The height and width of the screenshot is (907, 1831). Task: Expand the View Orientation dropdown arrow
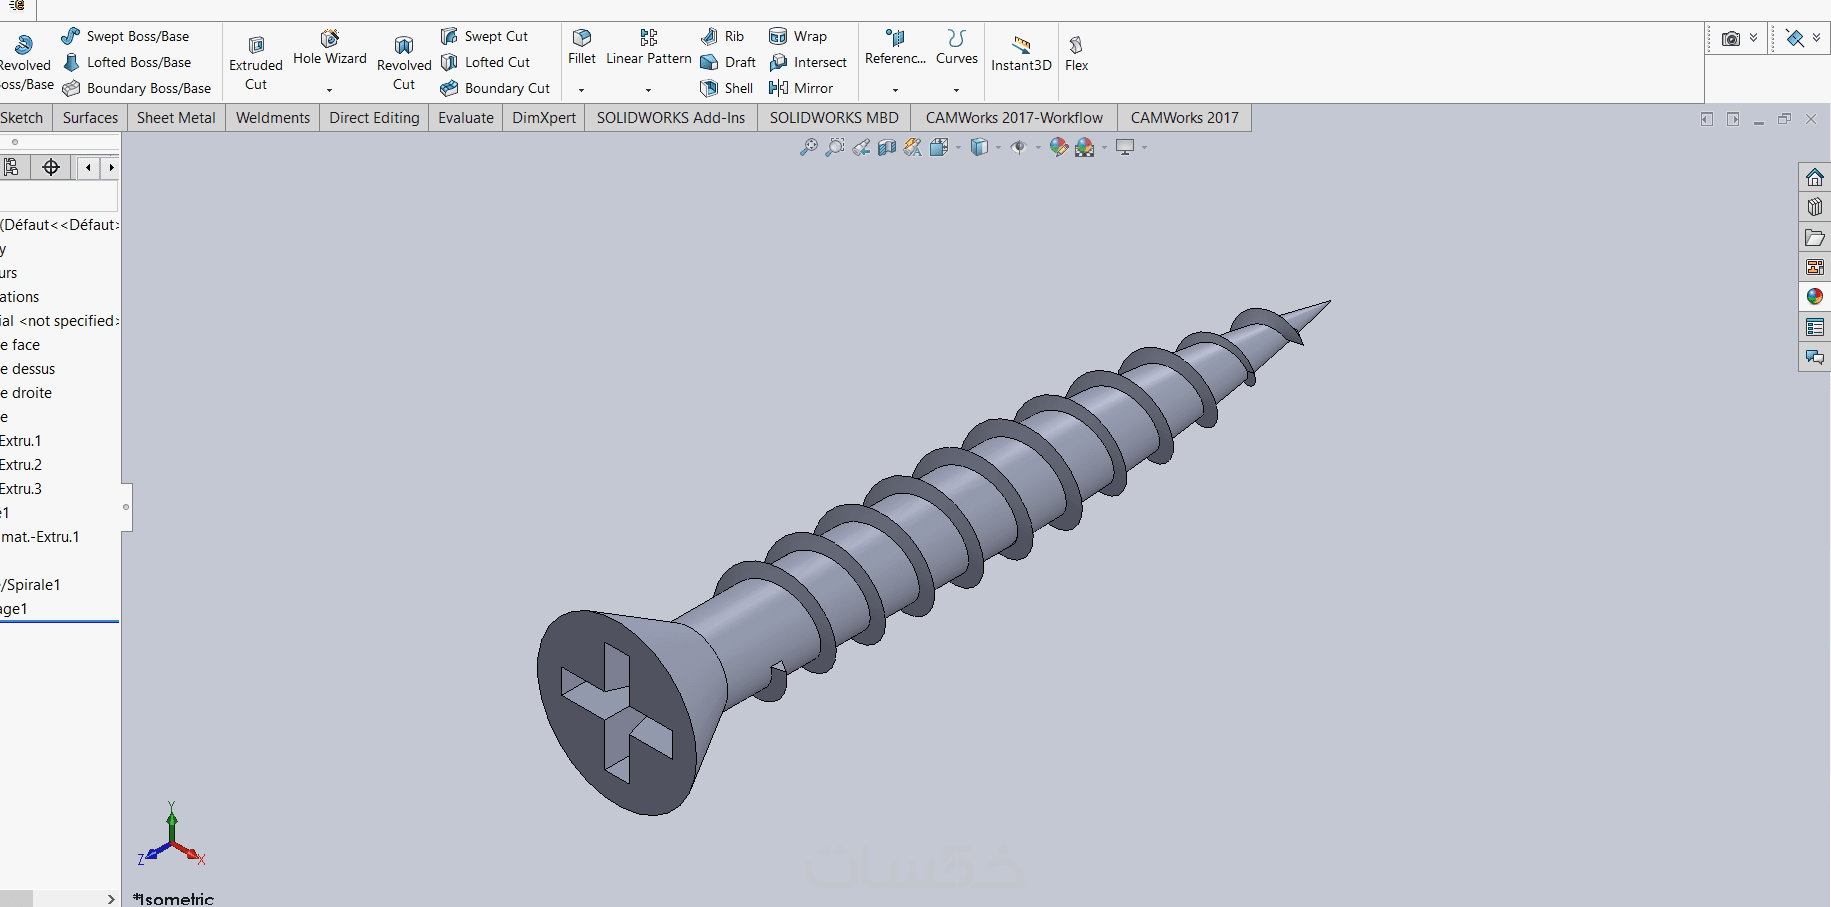pyautogui.click(x=958, y=148)
